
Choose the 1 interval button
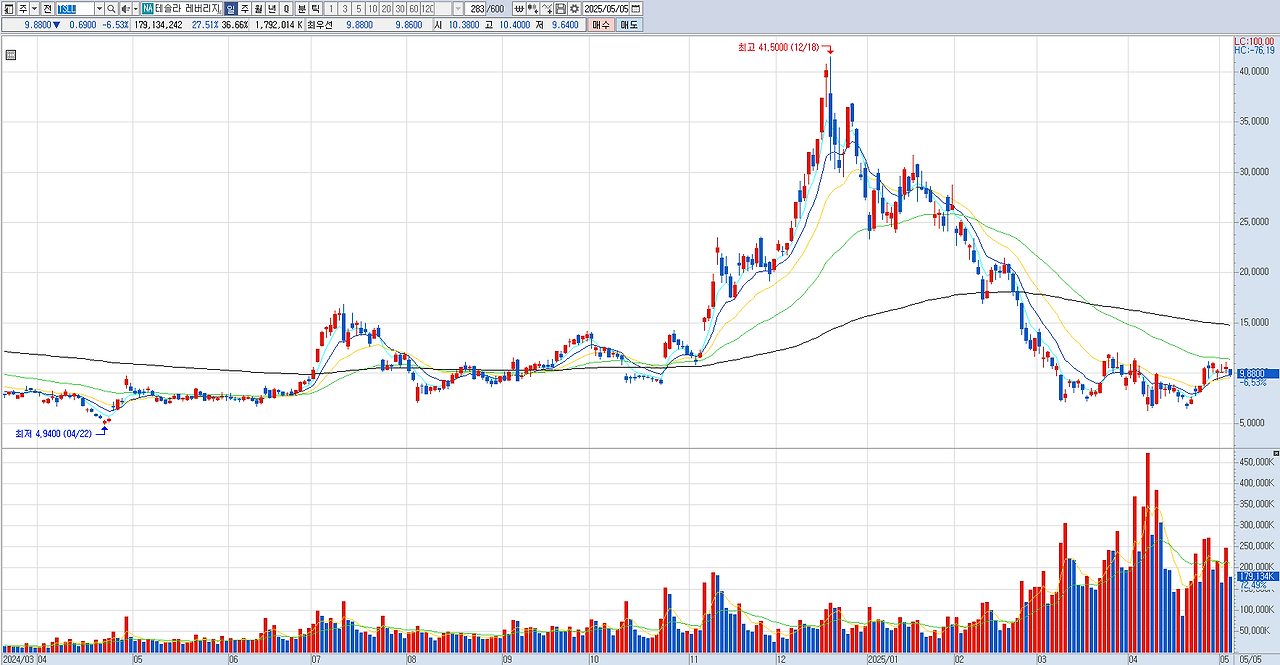click(x=331, y=9)
